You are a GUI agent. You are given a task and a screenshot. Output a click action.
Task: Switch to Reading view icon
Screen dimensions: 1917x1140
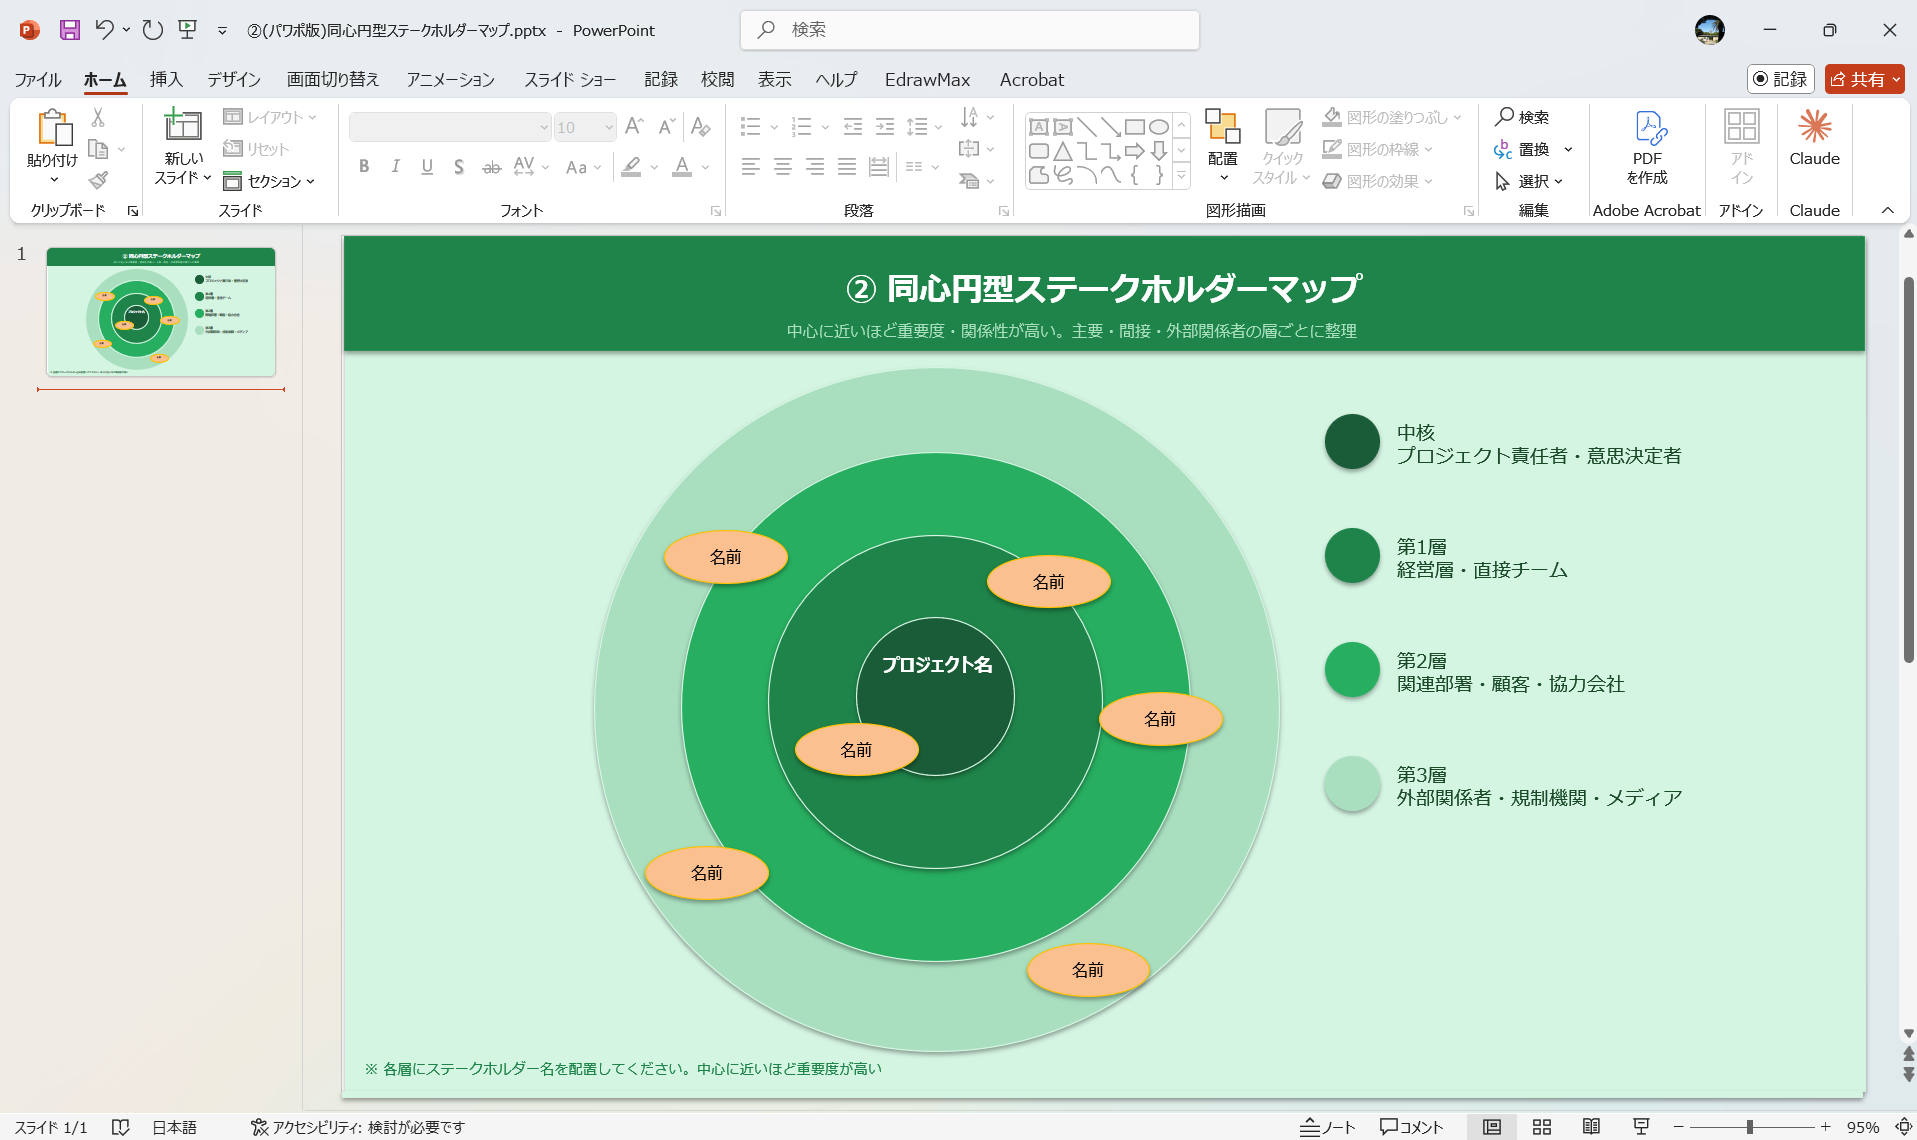click(1591, 1127)
